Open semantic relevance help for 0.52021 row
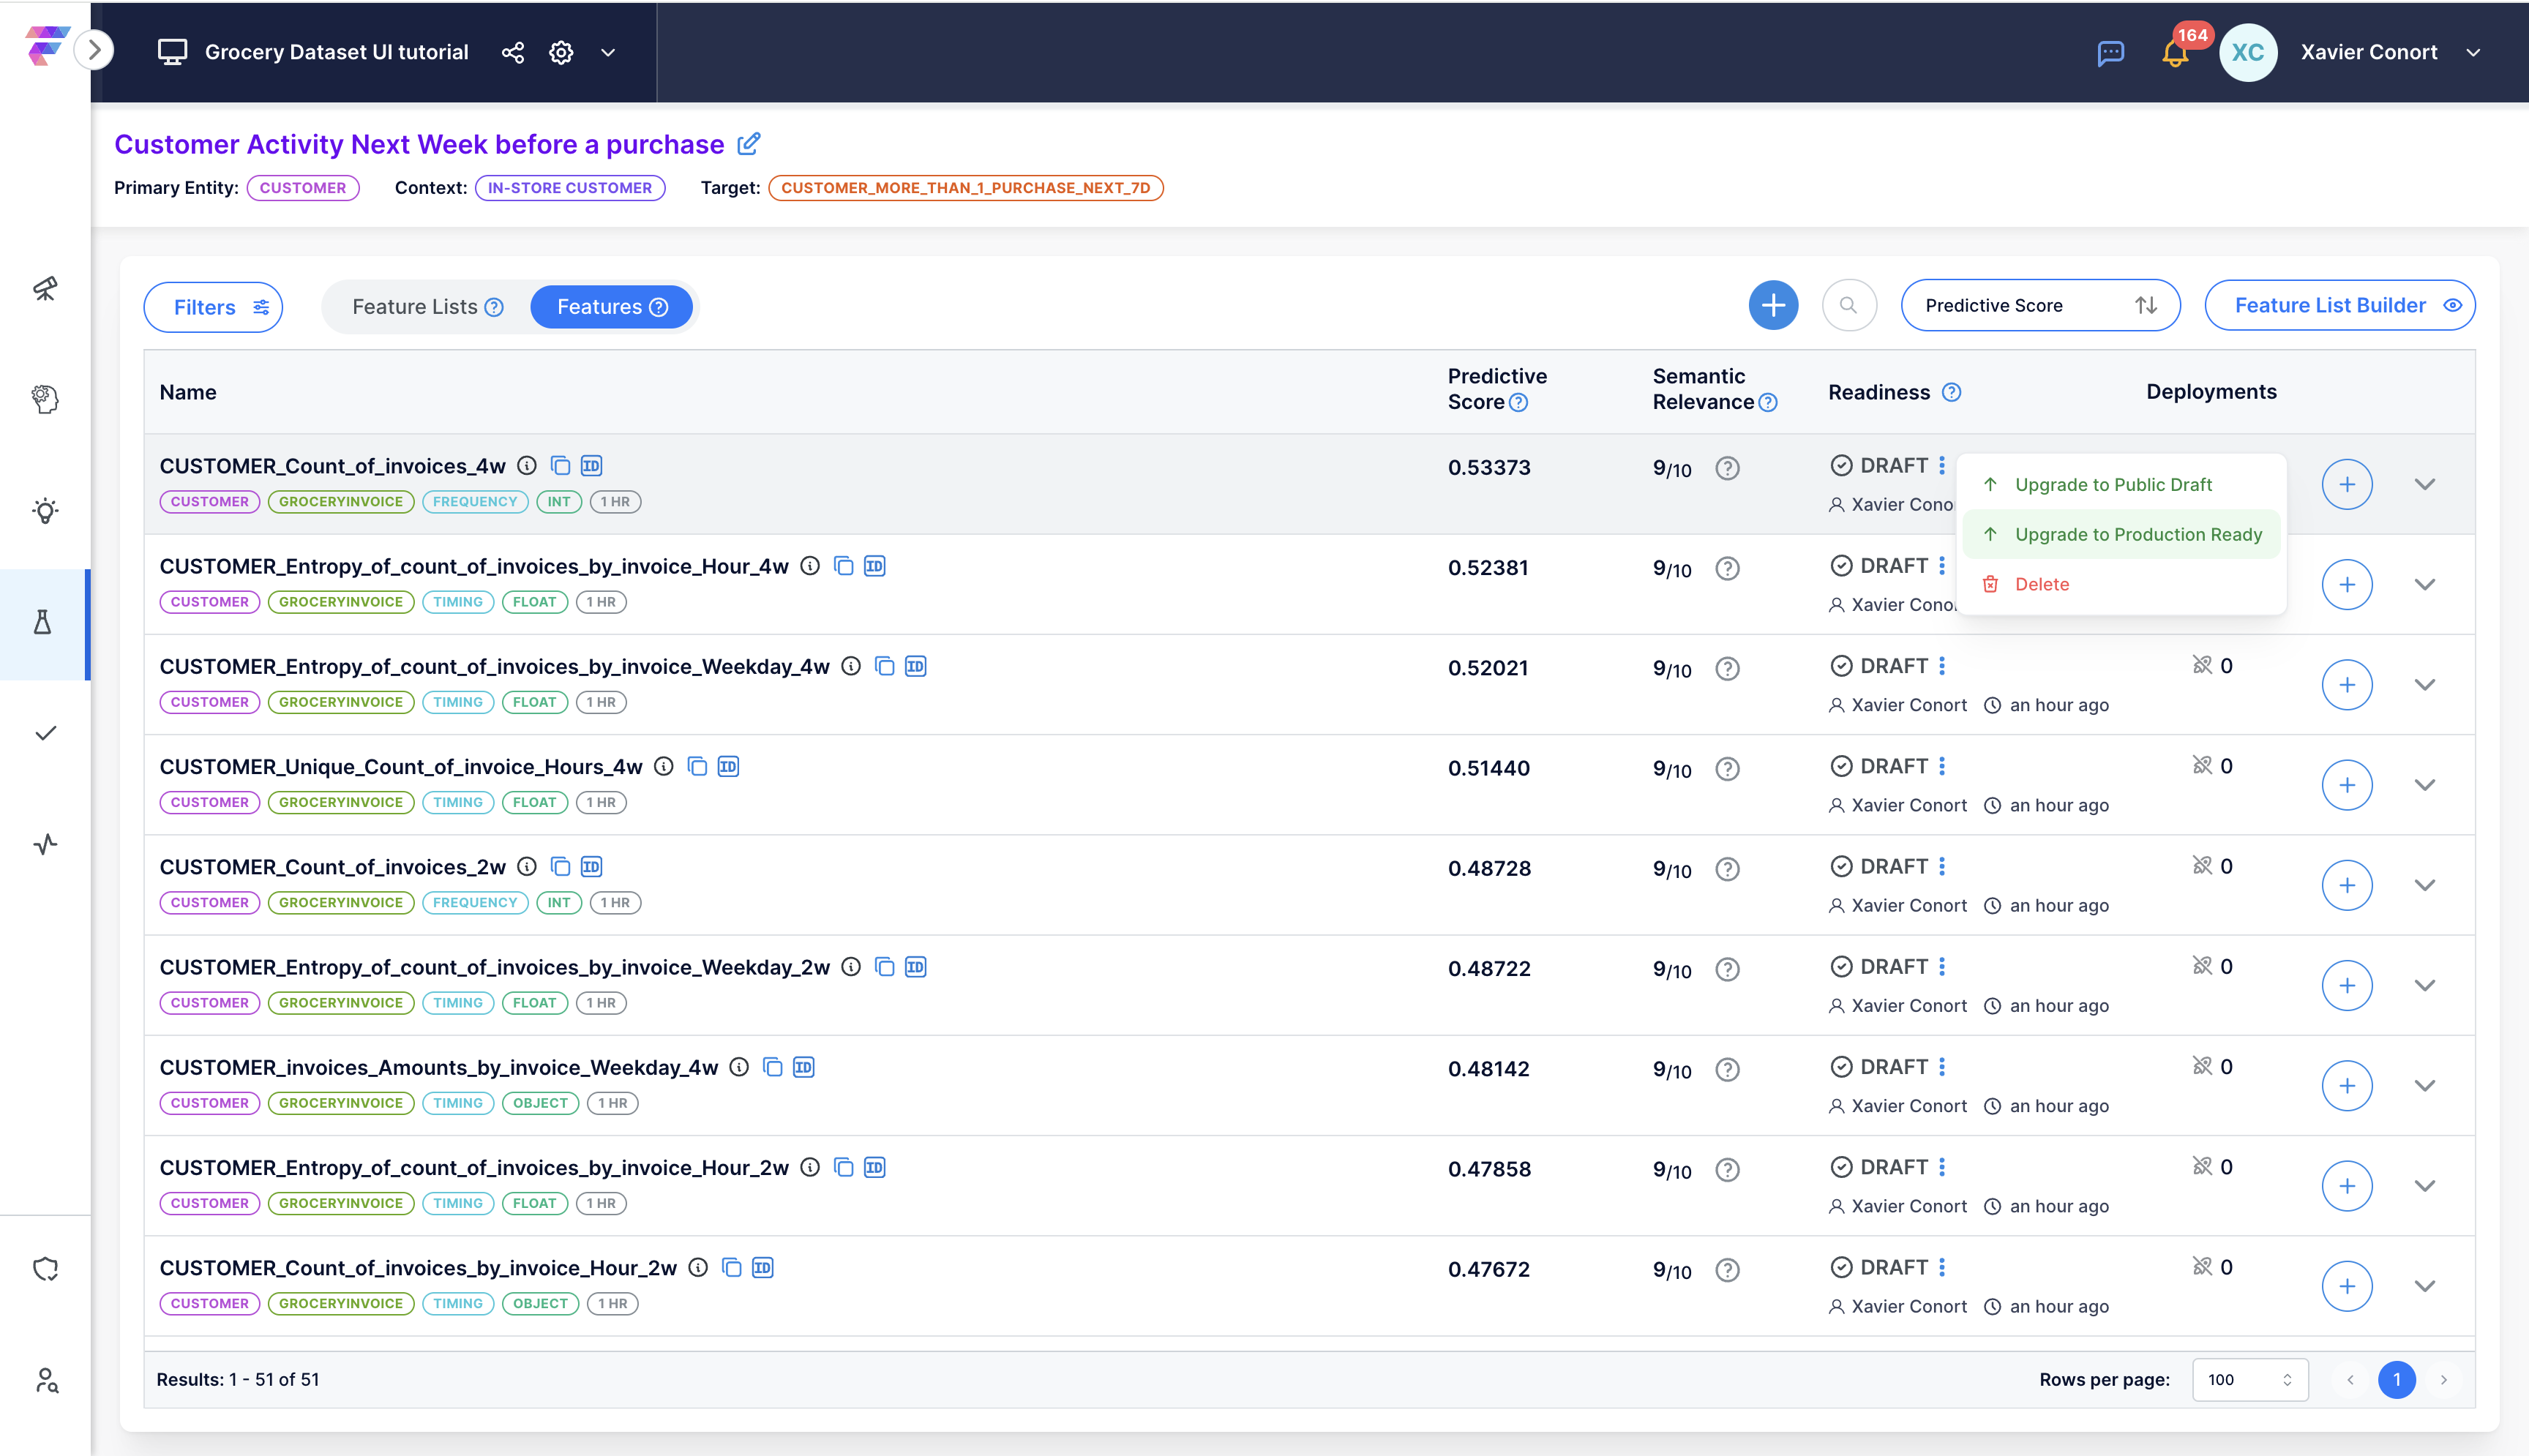 [x=1727, y=669]
